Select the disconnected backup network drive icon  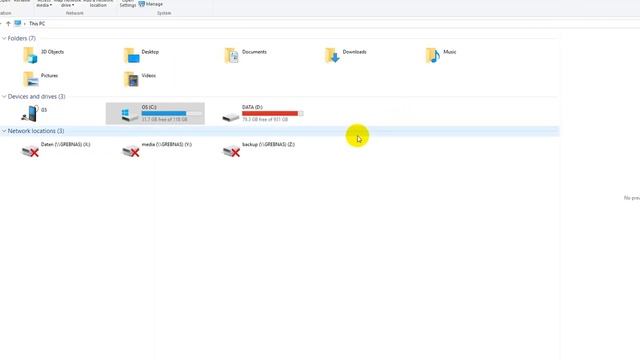(x=231, y=151)
